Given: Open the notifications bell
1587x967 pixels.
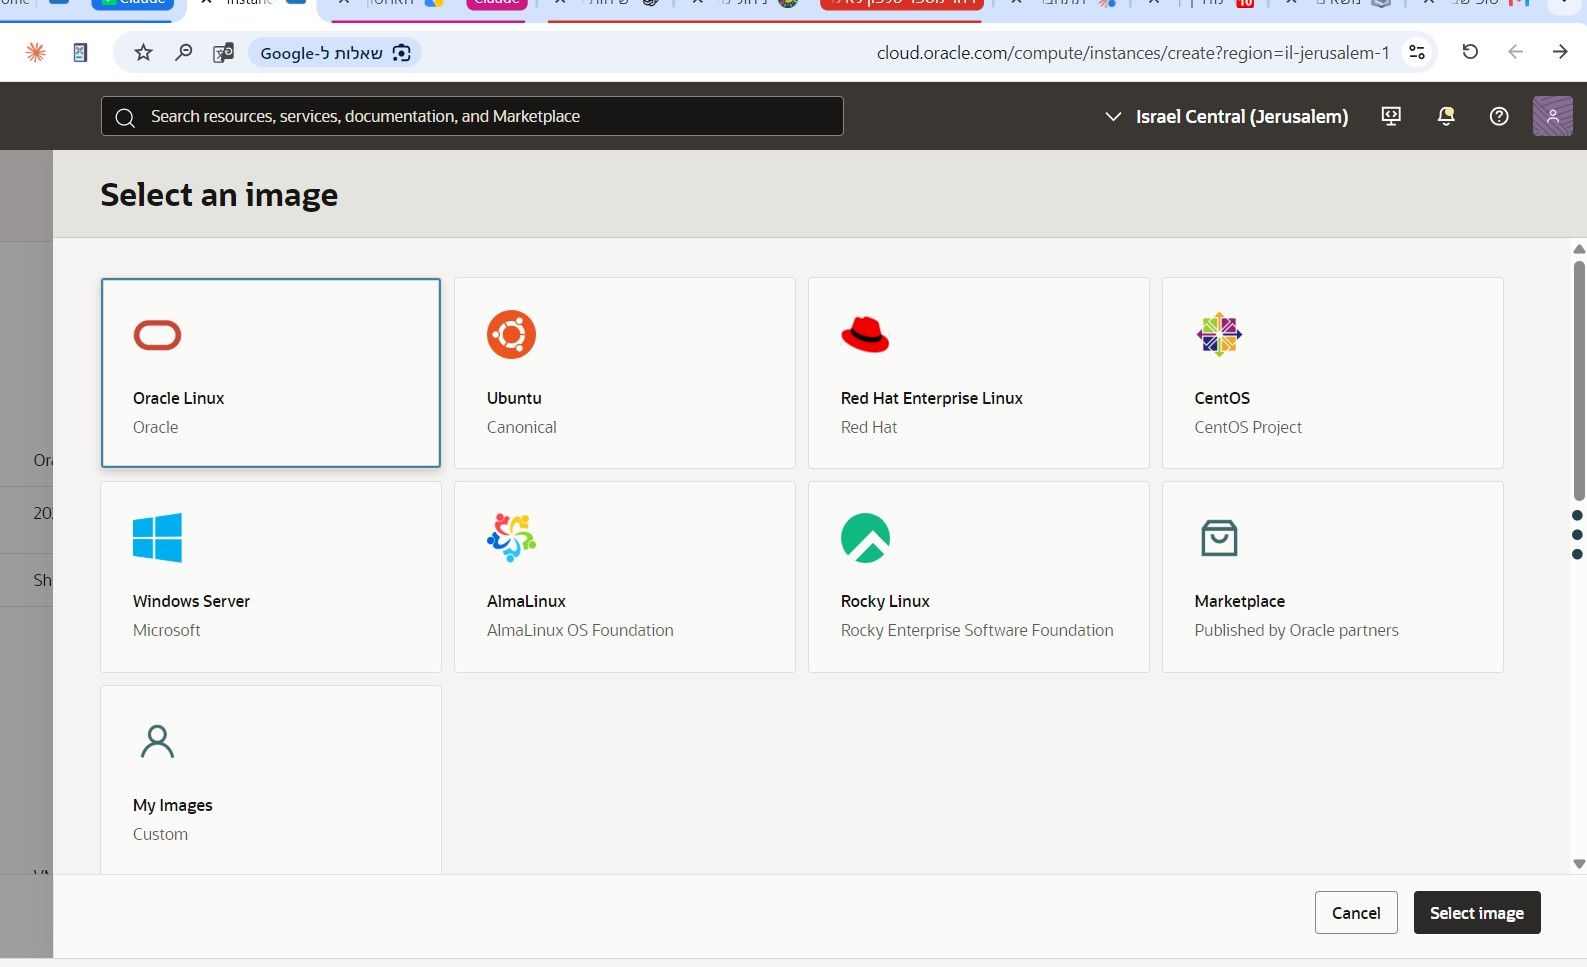Looking at the screenshot, I should pos(1446,116).
